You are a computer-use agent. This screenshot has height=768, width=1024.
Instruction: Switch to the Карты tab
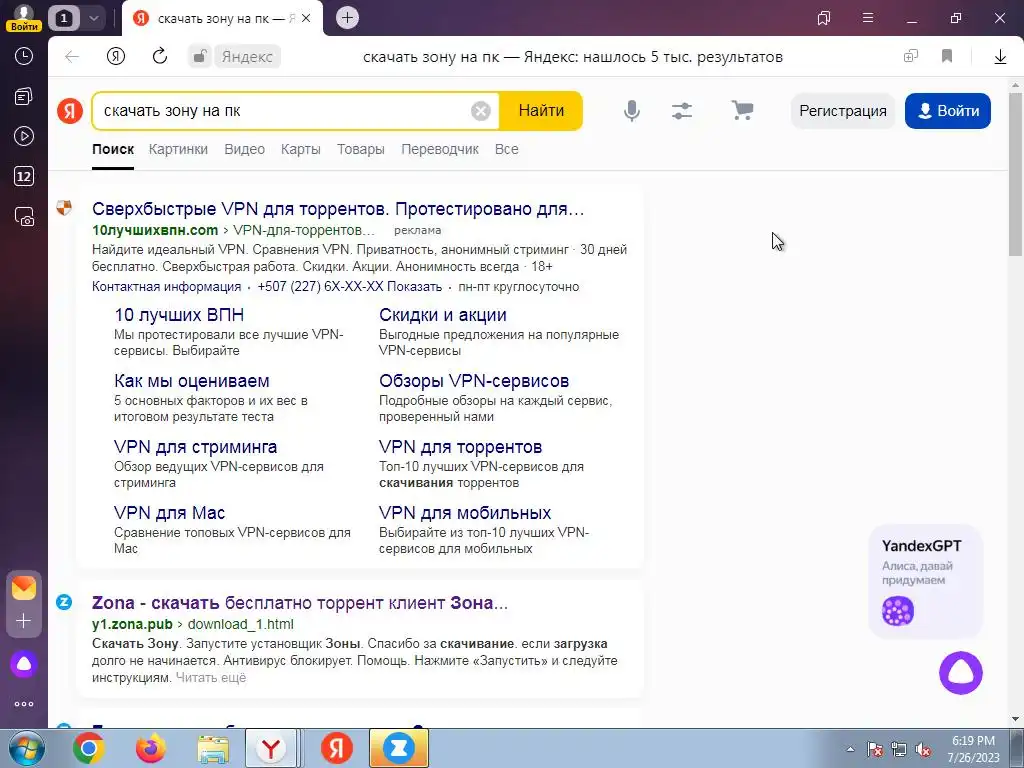(300, 150)
